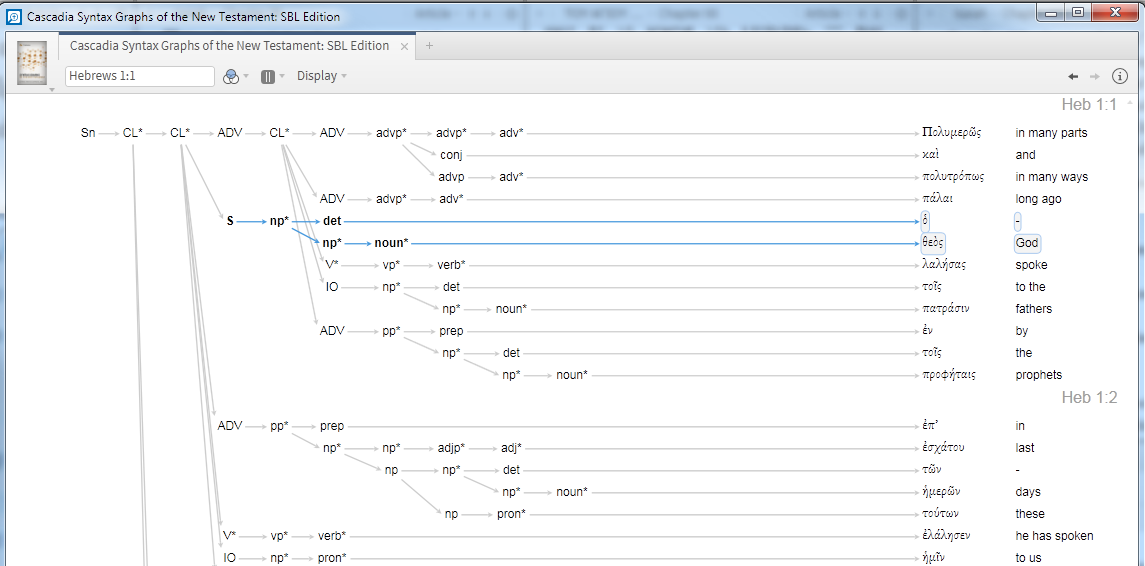Select the Greek word πολυτρόπως
Screen dimensions: 1145x566
click(x=954, y=177)
